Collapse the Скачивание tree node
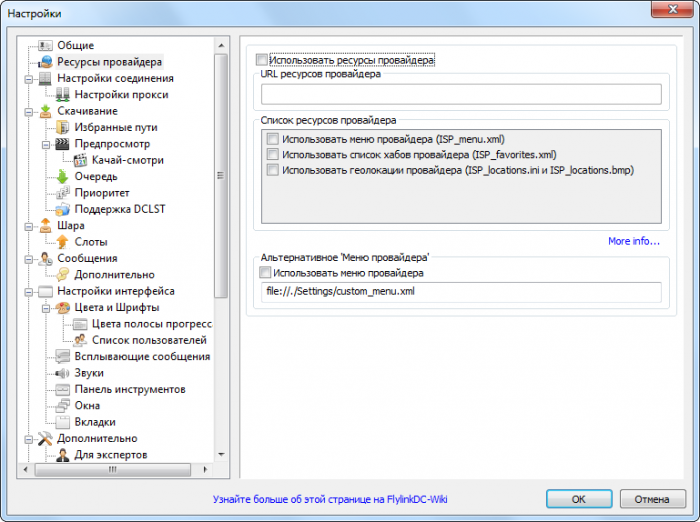This screenshot has height=522, width=700. click(29, 111)
